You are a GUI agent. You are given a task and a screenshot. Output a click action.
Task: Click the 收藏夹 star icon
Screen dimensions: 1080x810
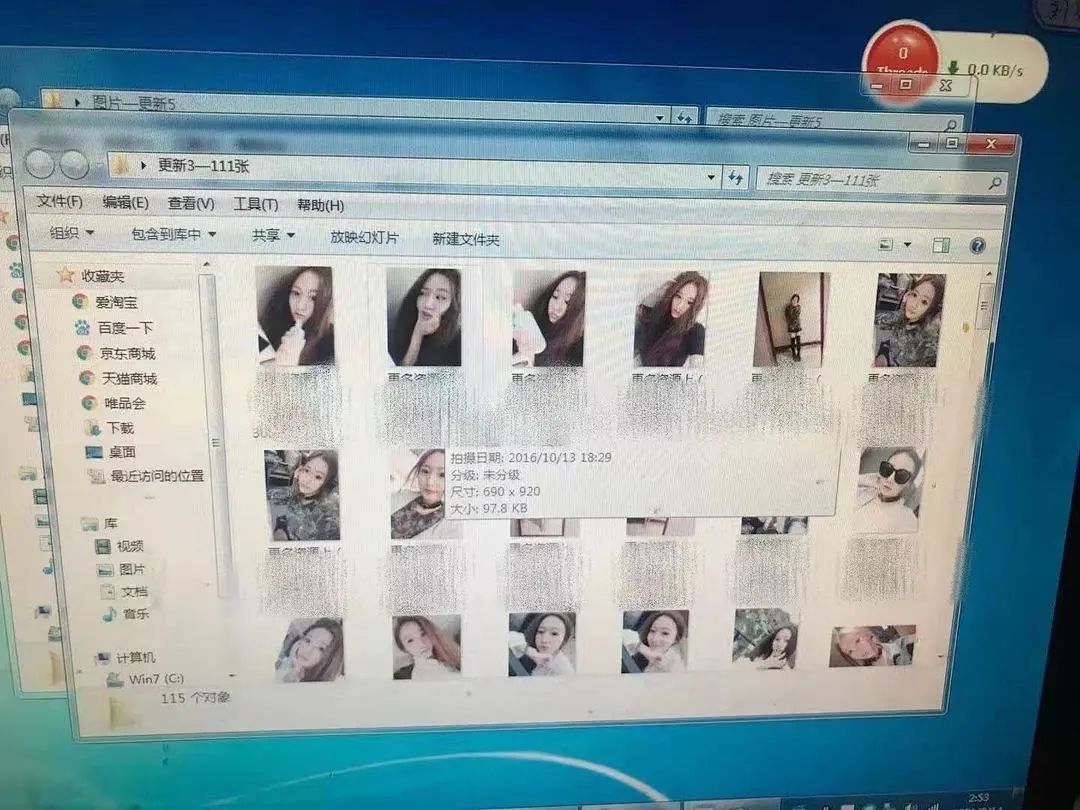(65, 275)
